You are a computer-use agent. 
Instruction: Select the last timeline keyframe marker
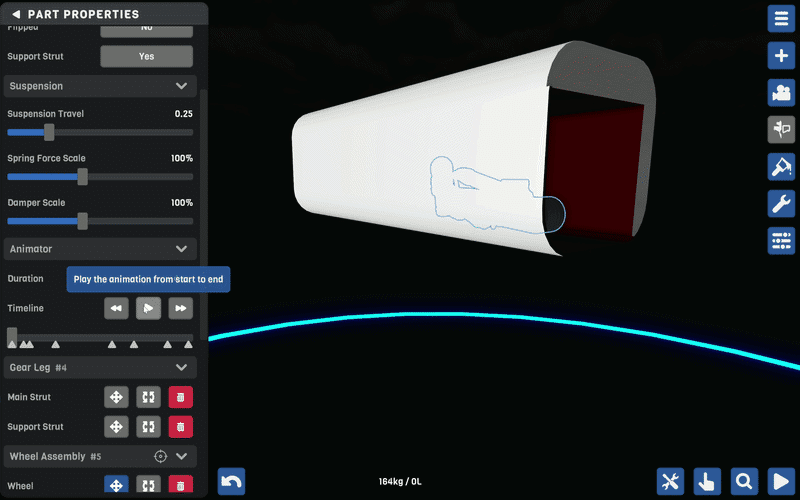coord(188,345)
